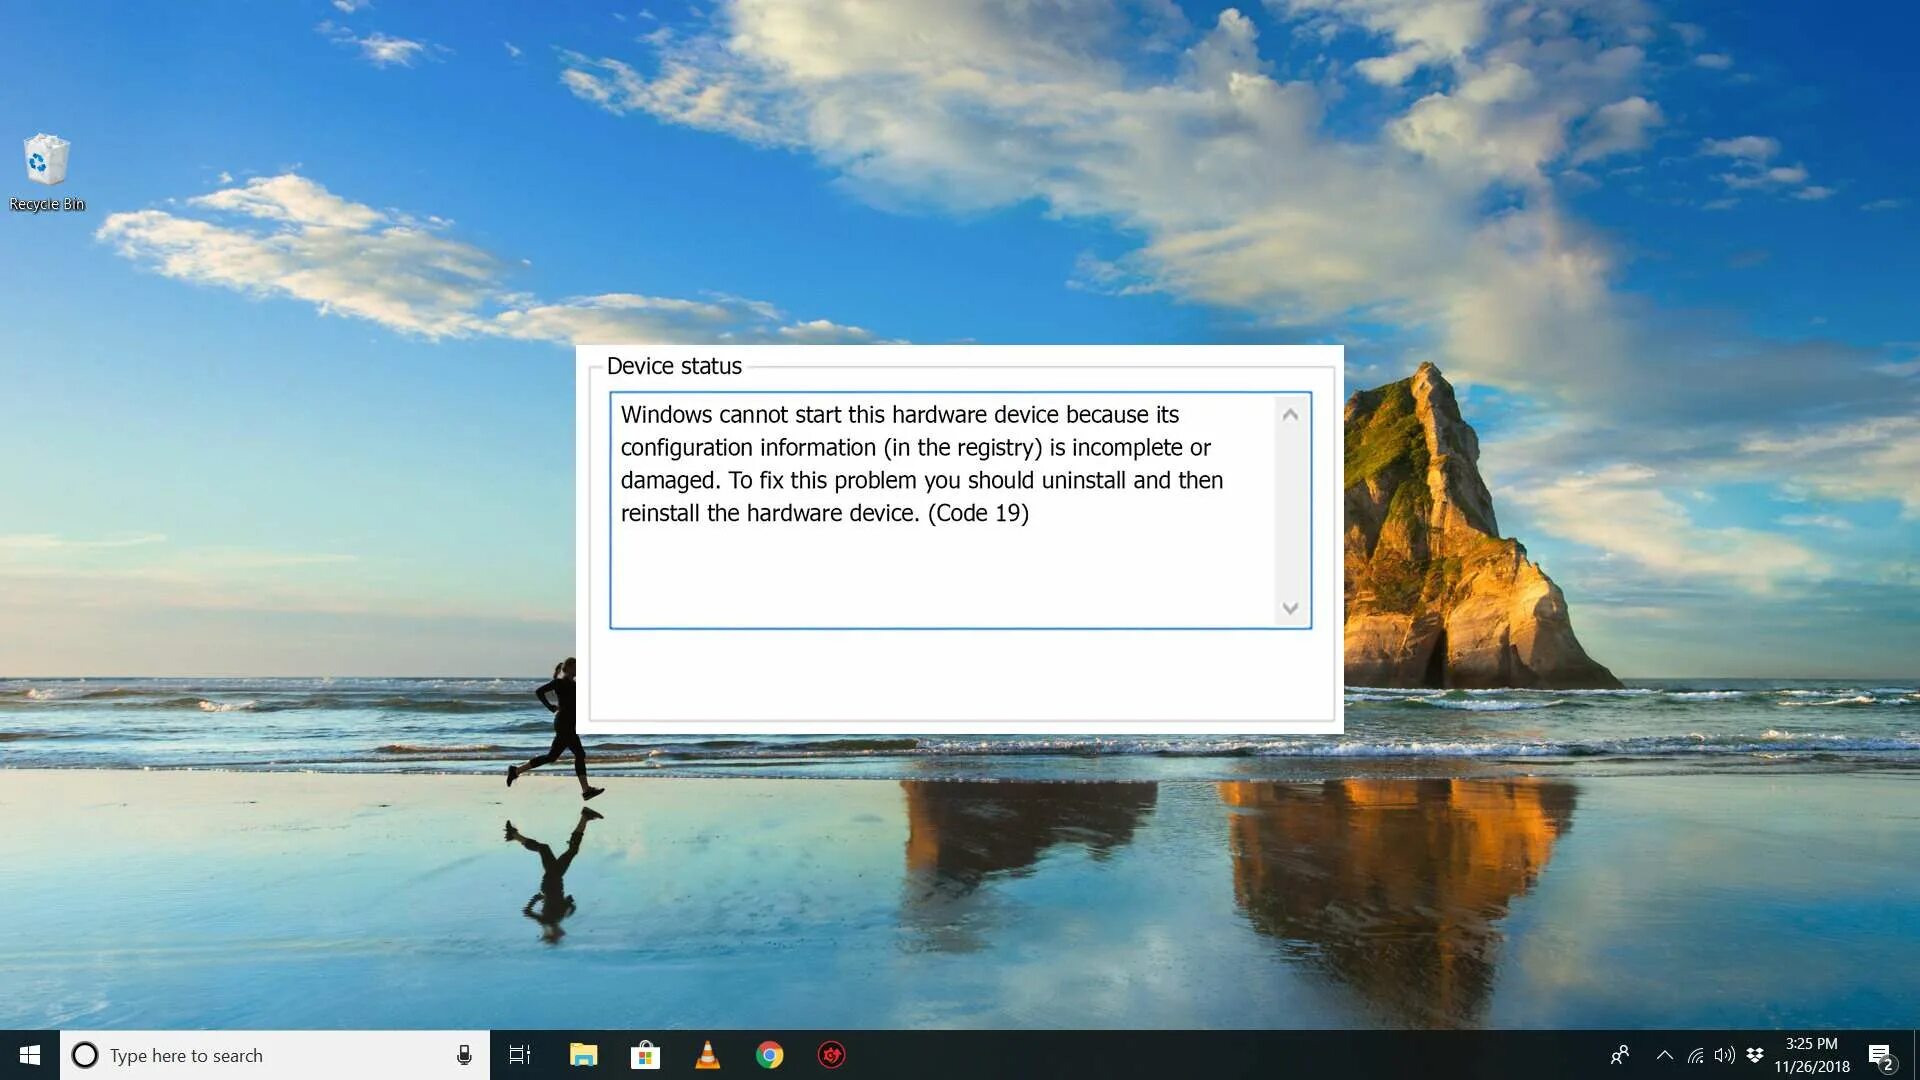Open the Dropbox tray icon
1920x1080 pixels.
click(1755, 1055)
